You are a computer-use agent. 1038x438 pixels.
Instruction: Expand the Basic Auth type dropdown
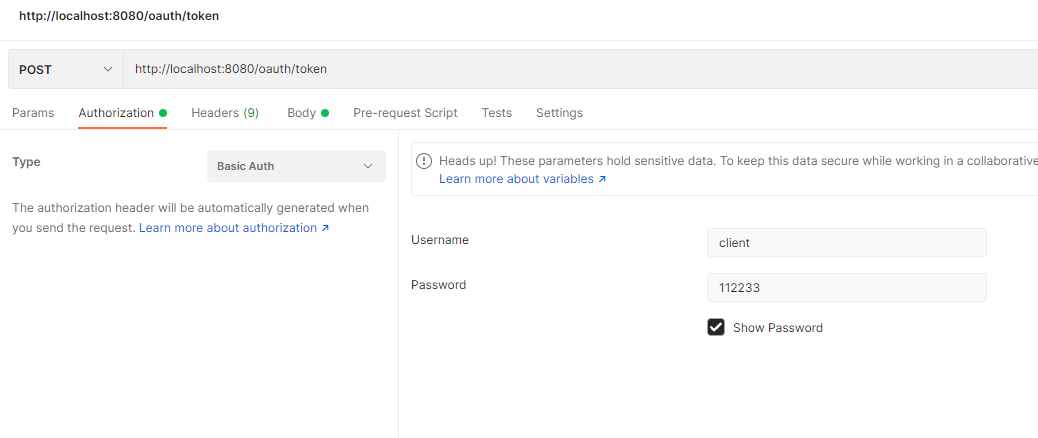coord(296,166)
